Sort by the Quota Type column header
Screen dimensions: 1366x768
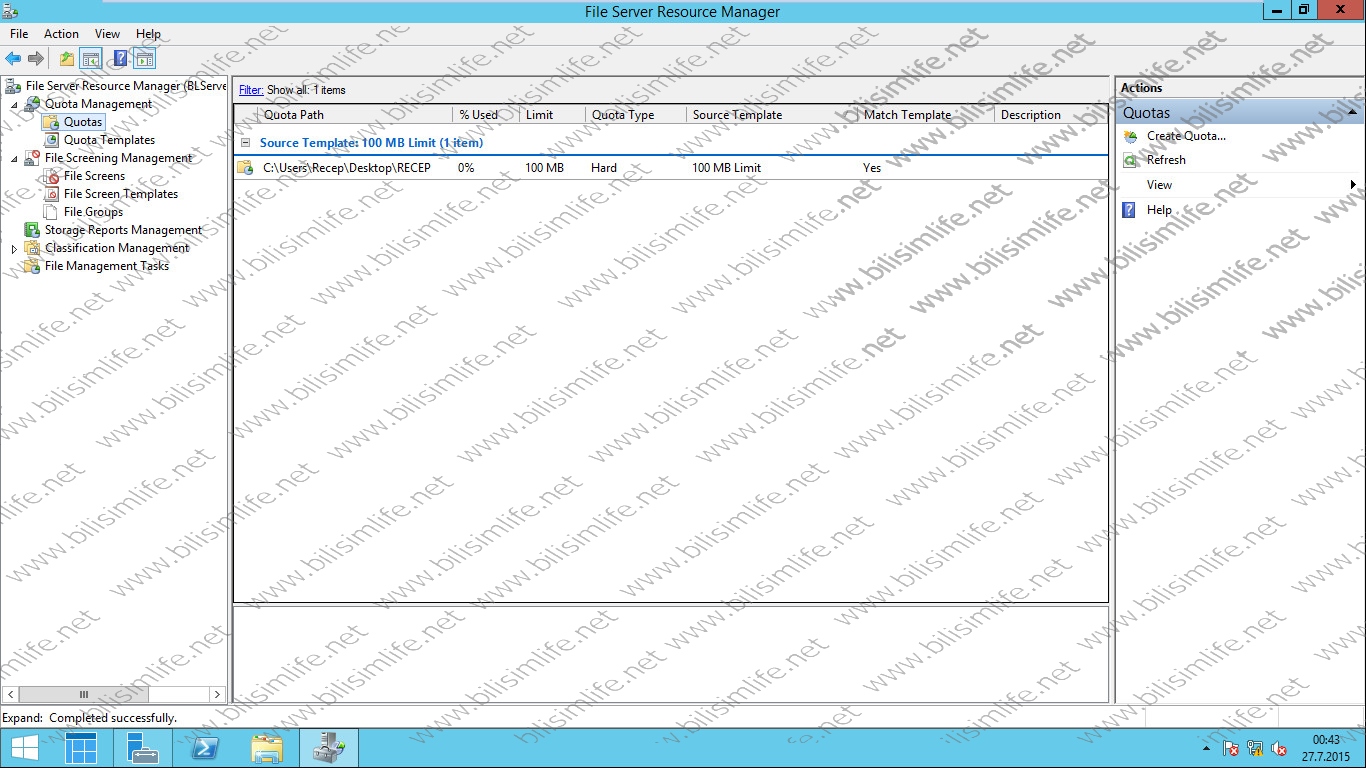click(x=636, y=115)
